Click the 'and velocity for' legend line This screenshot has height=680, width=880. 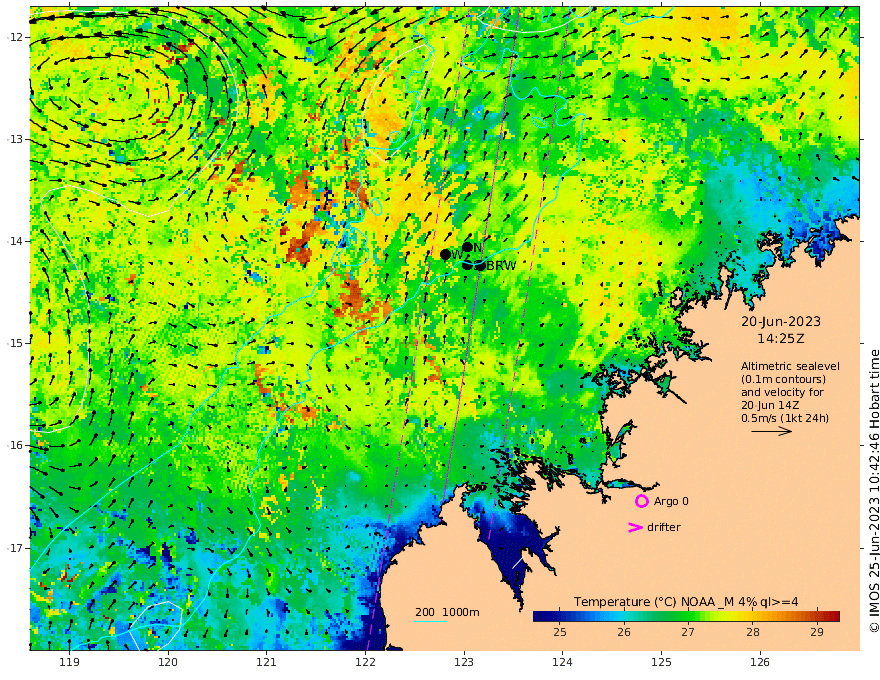coord(782,392)
